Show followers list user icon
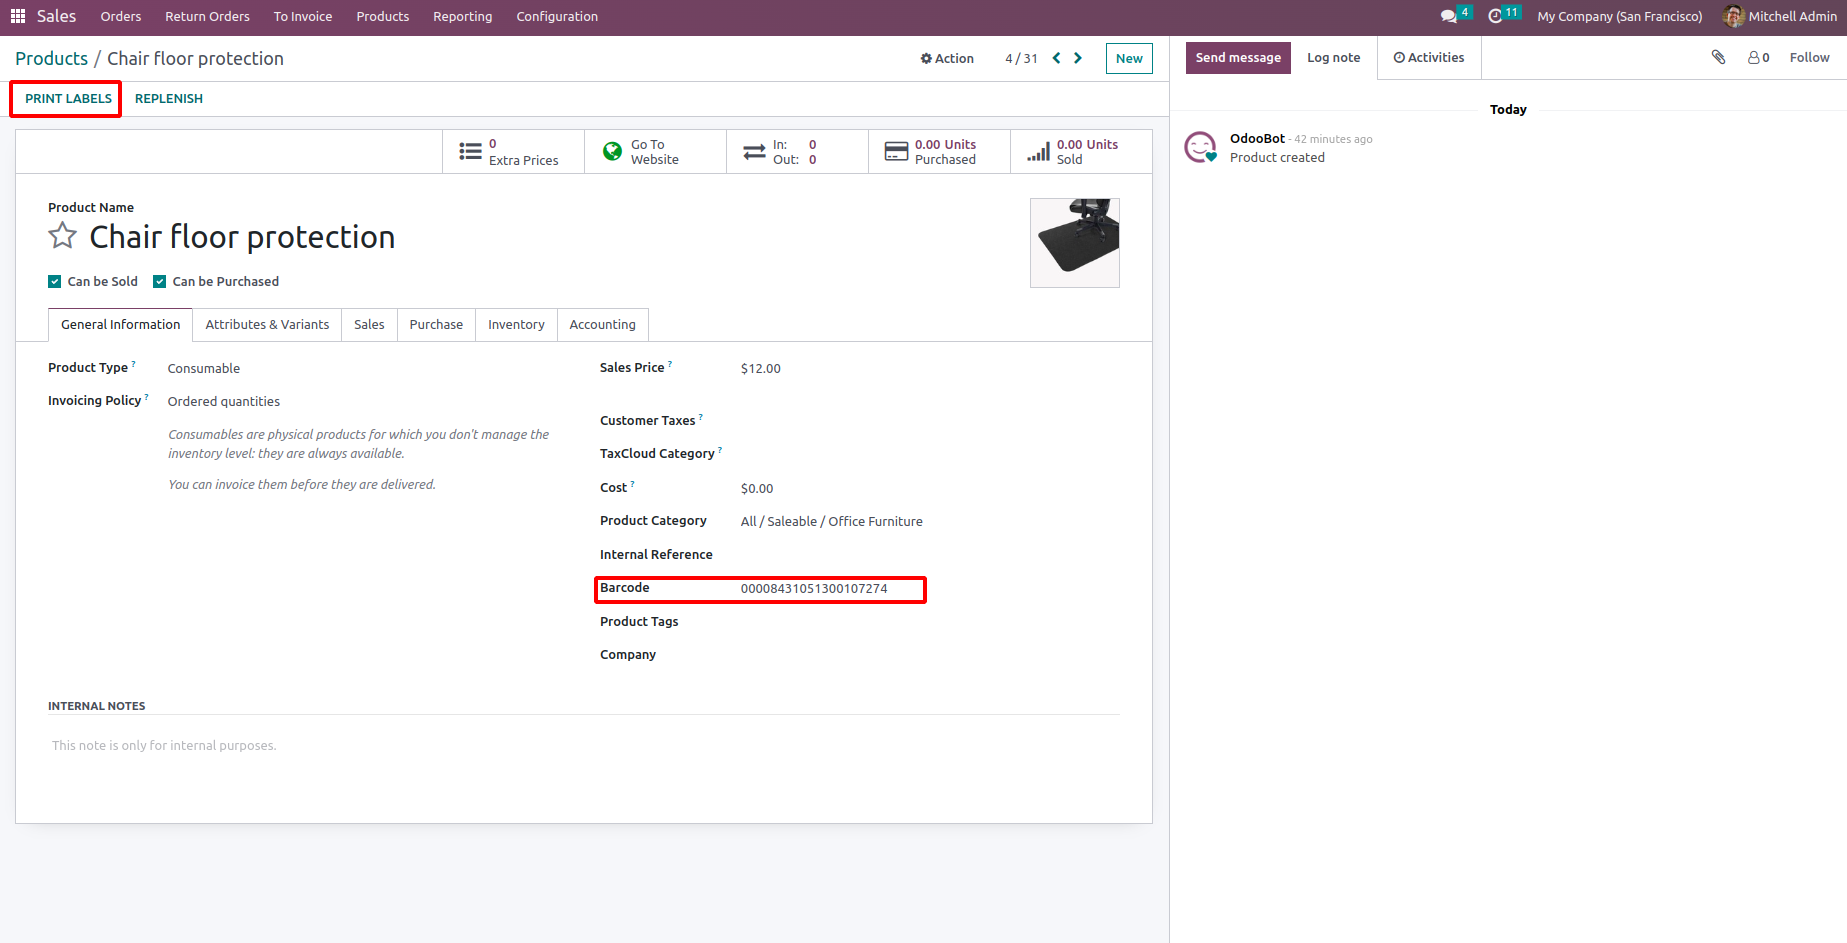Viewport: 1847px width, 943px height. pos(1758,57)
